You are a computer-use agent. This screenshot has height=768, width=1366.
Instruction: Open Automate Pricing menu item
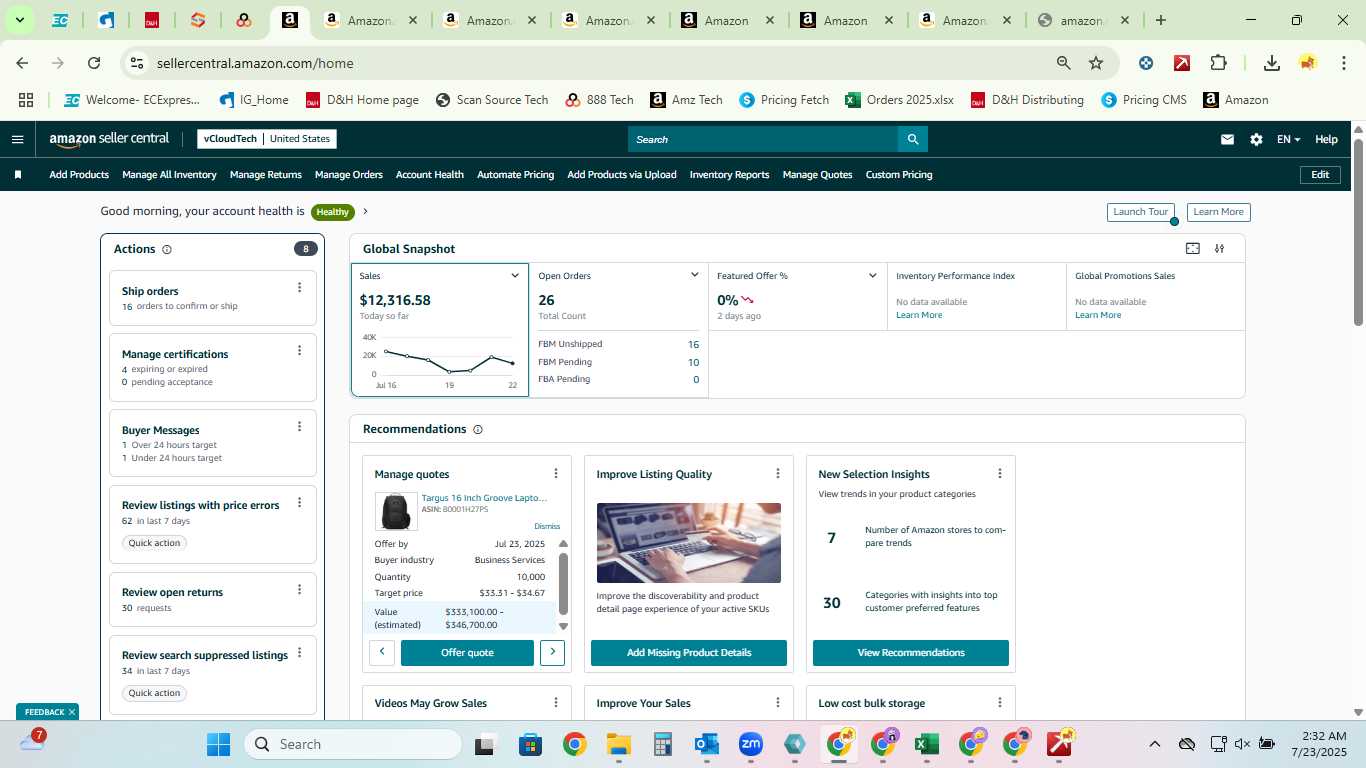coord(515,175)
